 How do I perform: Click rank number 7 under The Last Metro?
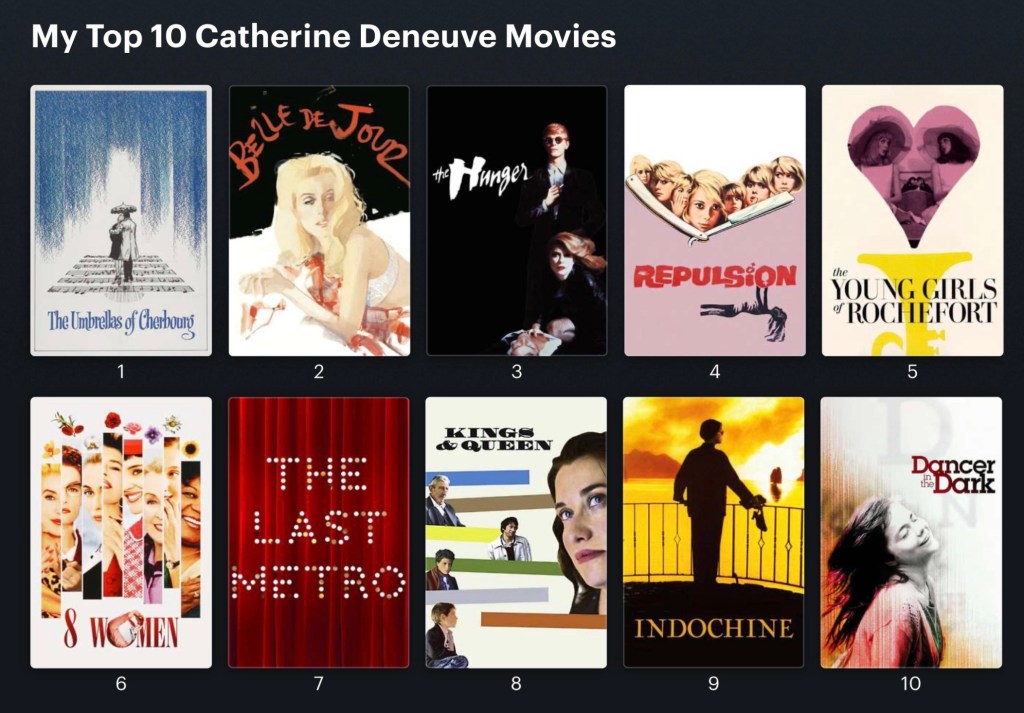click(x=319, y=684)
